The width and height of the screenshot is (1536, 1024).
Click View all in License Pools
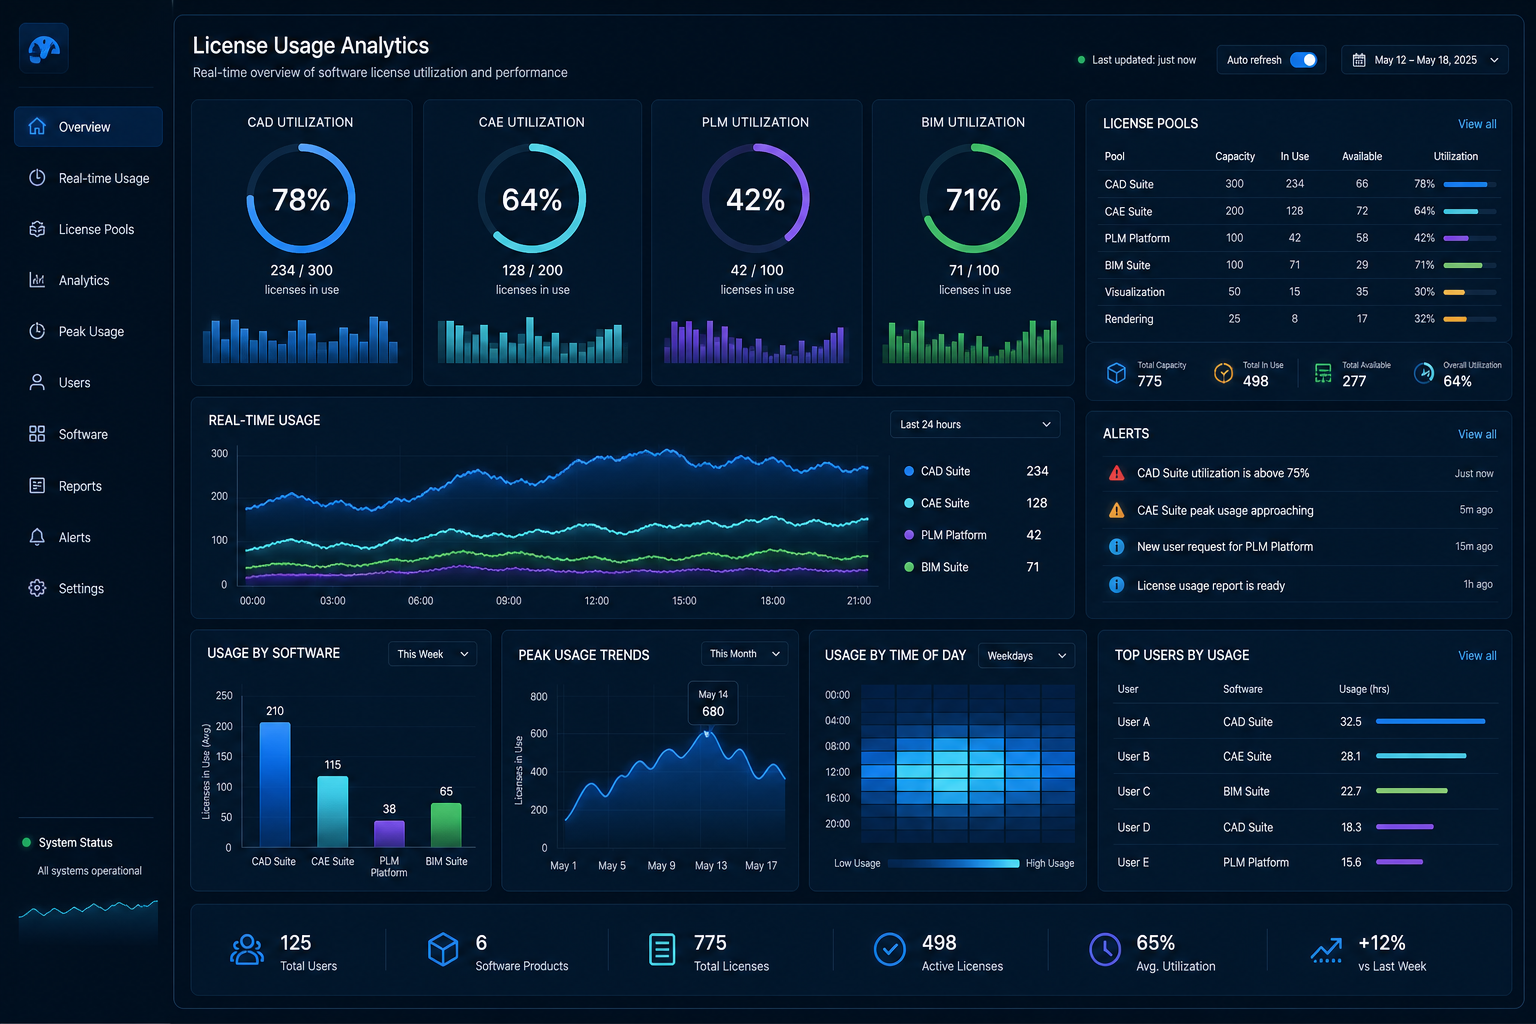pos(1477,124)
